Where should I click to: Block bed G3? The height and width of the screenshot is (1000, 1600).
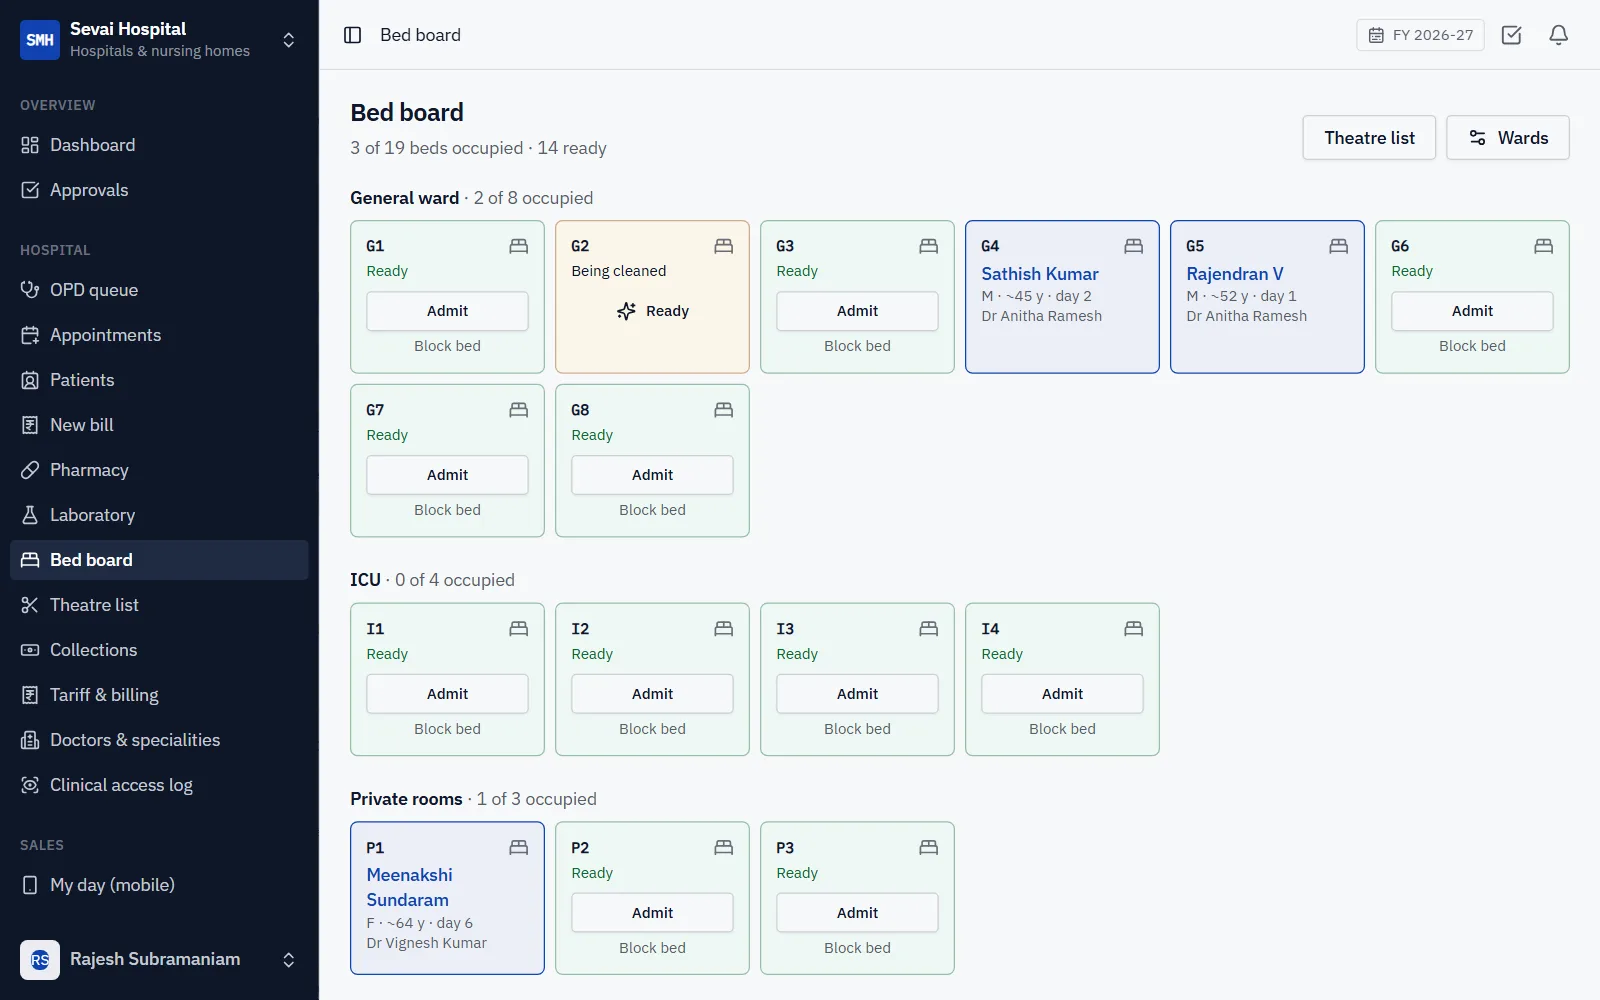point(857,346)
